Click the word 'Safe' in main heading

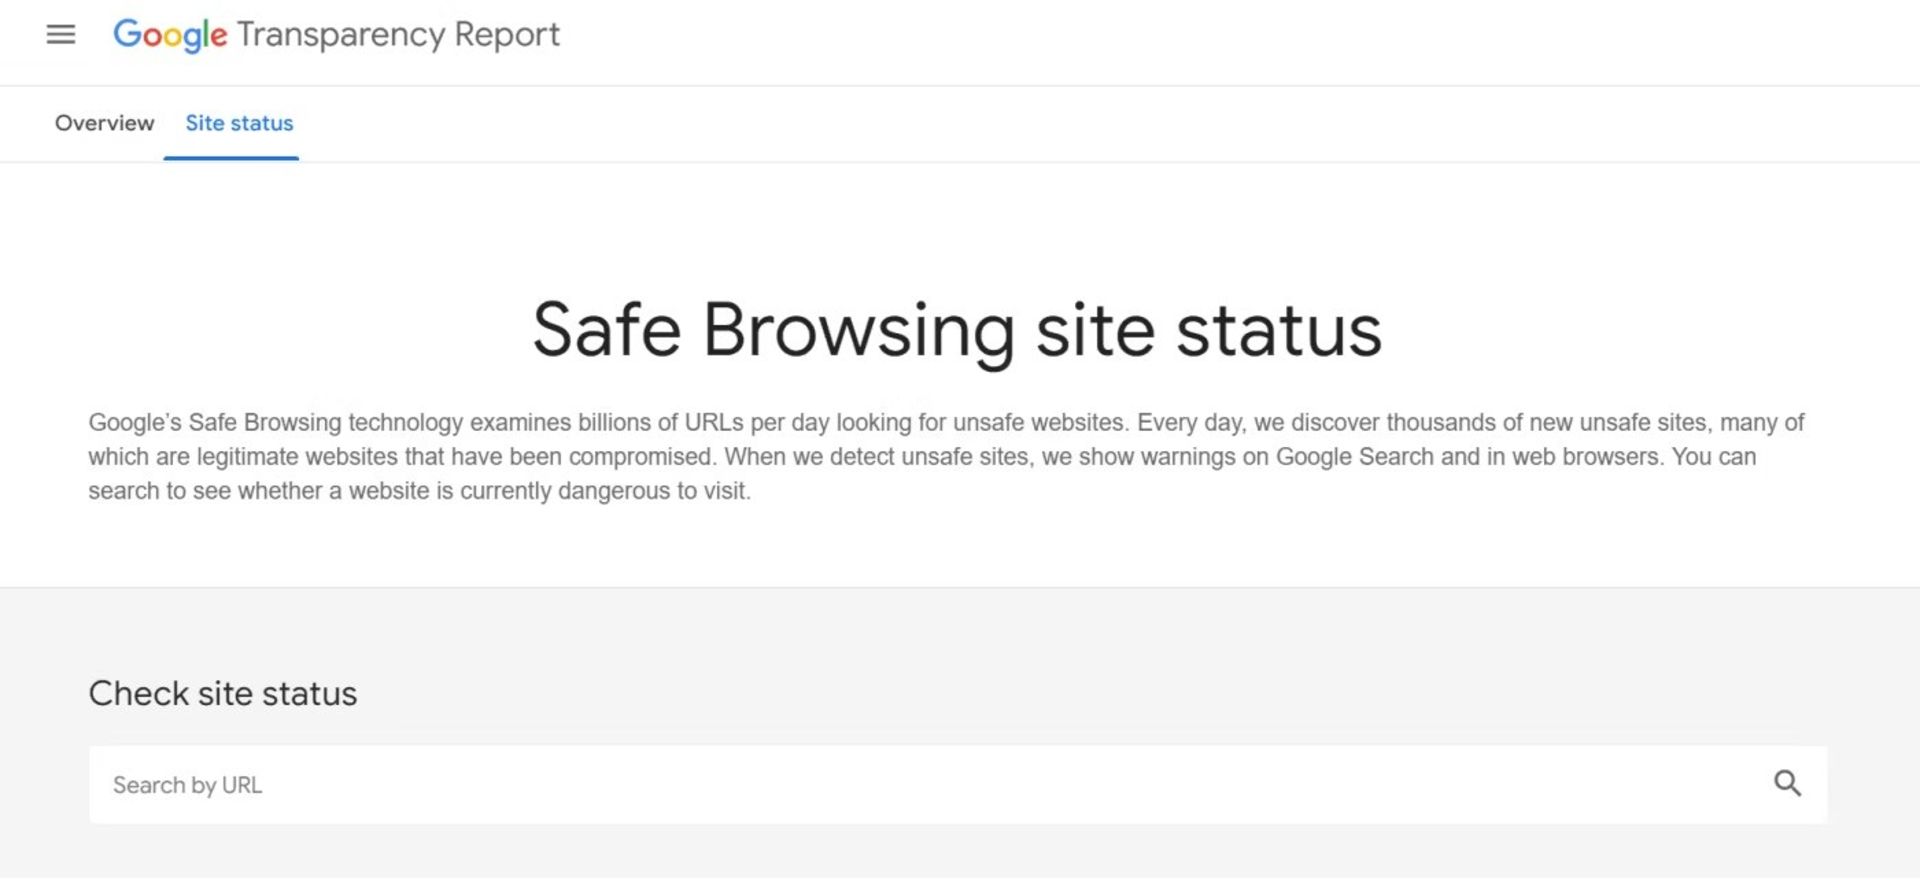(x=606, y=330)
